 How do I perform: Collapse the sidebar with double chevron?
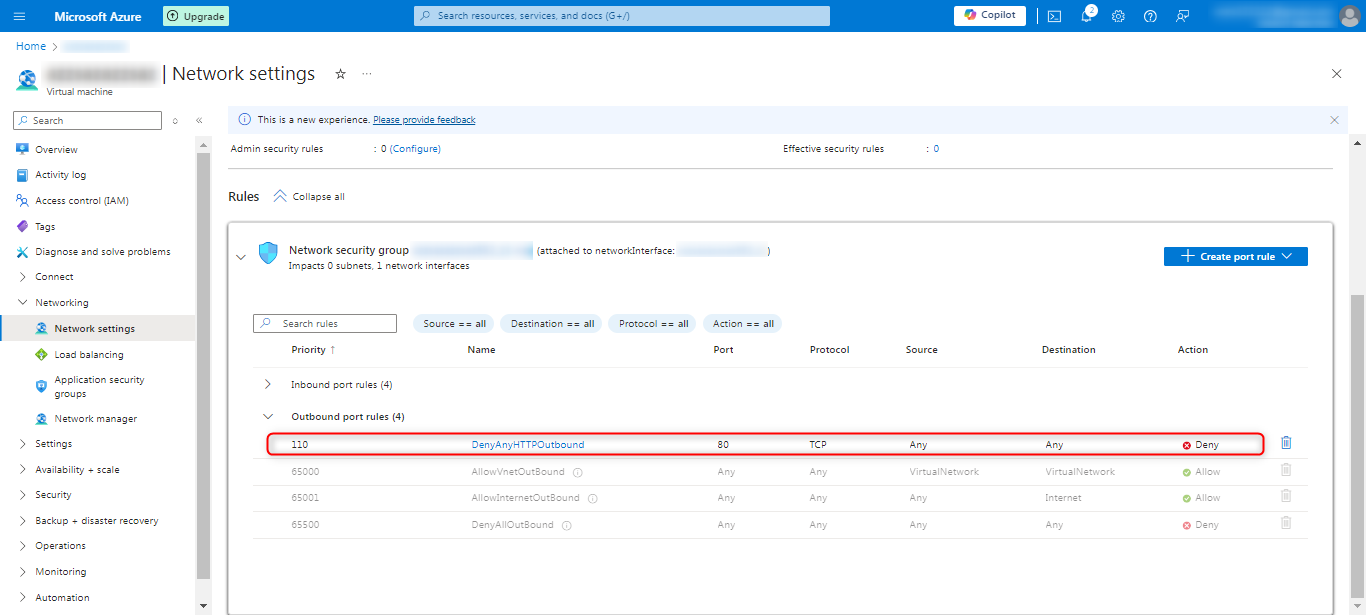[199, 121]
